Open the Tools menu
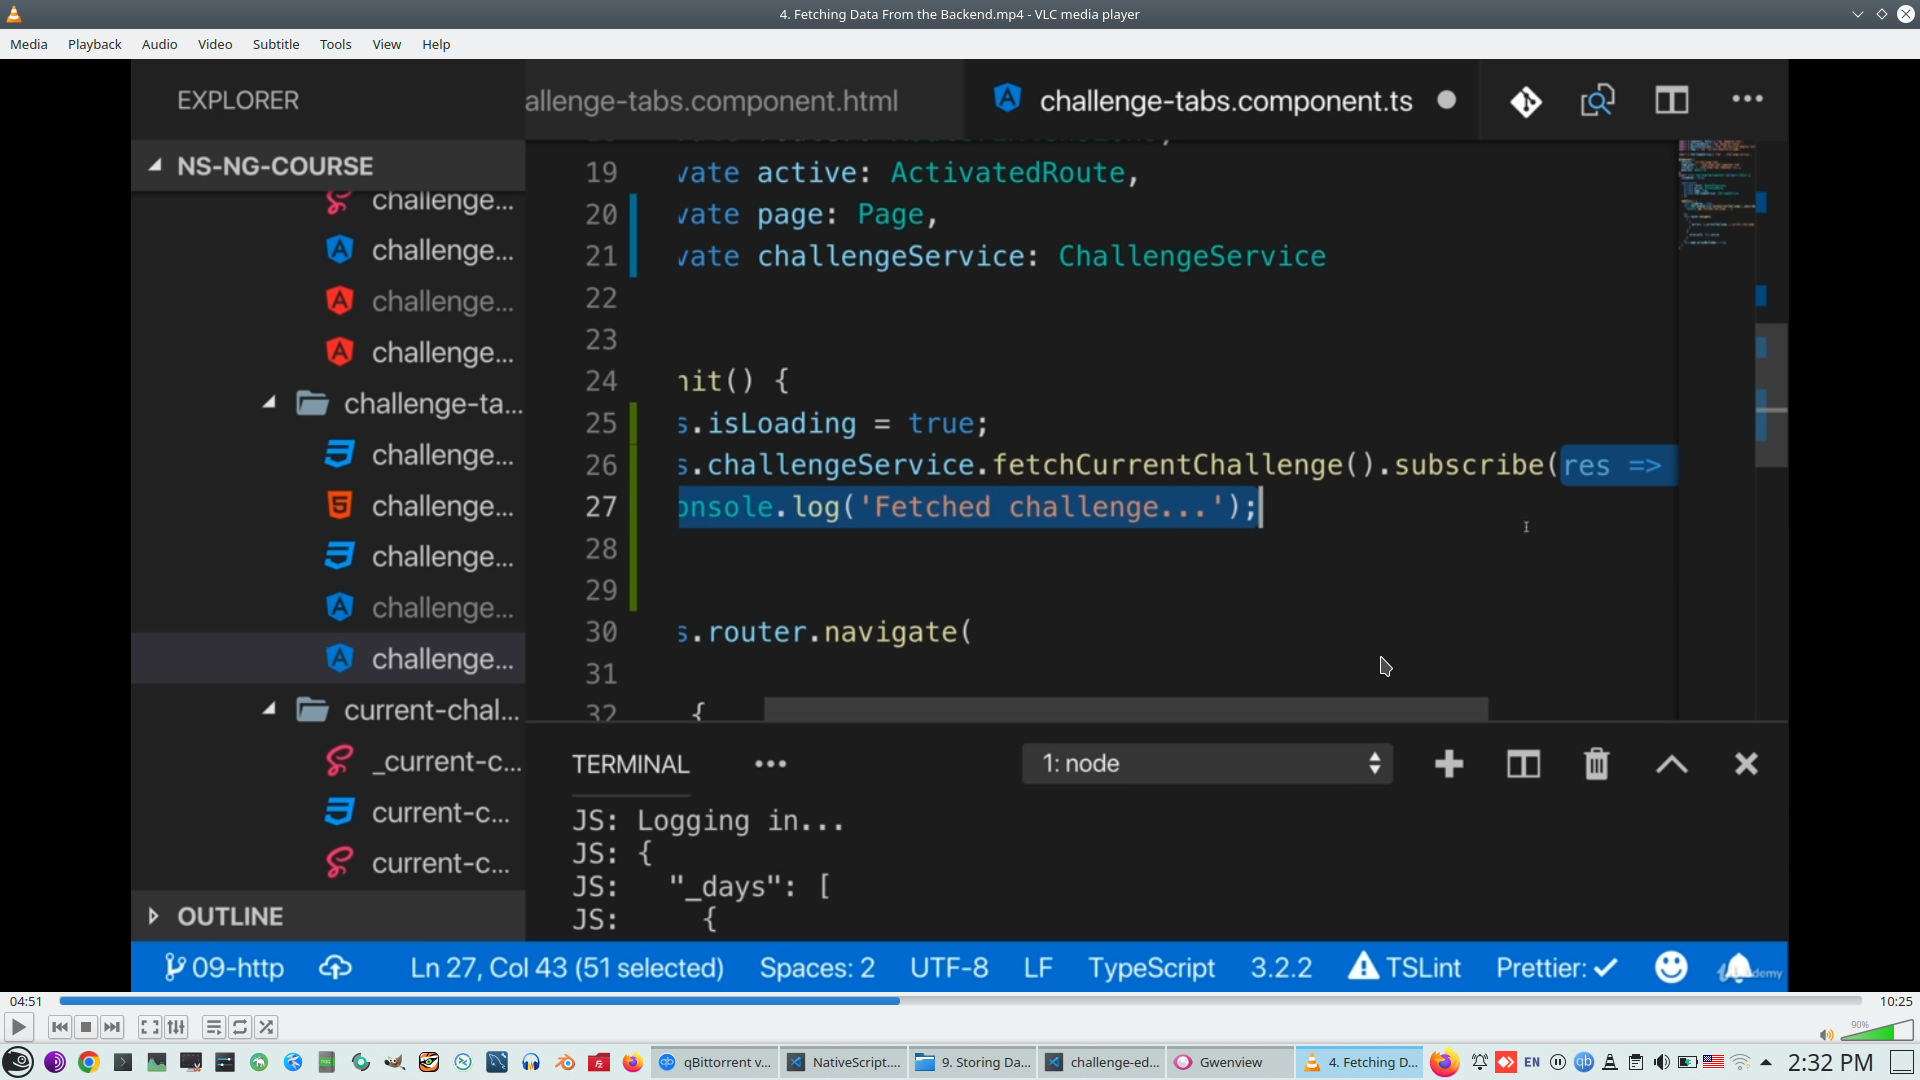Image resolution: width=1920 pixels, height=1080 pixels. tap(335, 44)
